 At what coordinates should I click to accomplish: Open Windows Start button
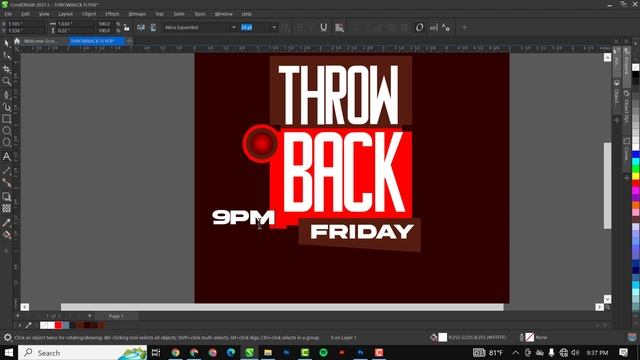pyautogui.click(x=9, y=353)
